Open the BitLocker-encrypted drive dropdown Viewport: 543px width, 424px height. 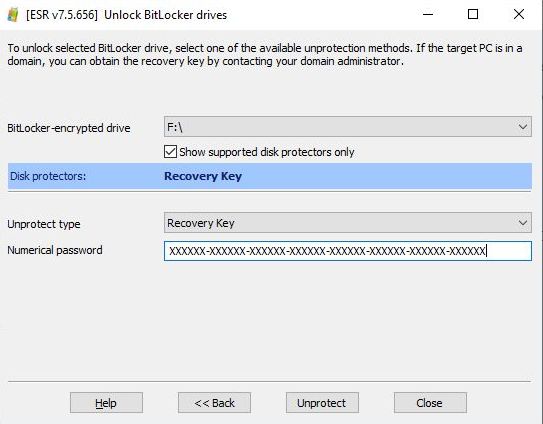[x=348, y=127]
